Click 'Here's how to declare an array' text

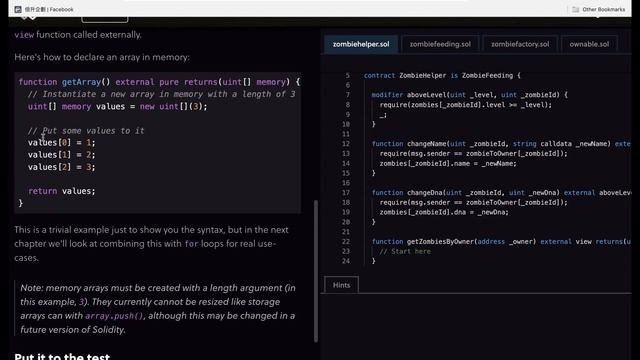tap(102, 57)
